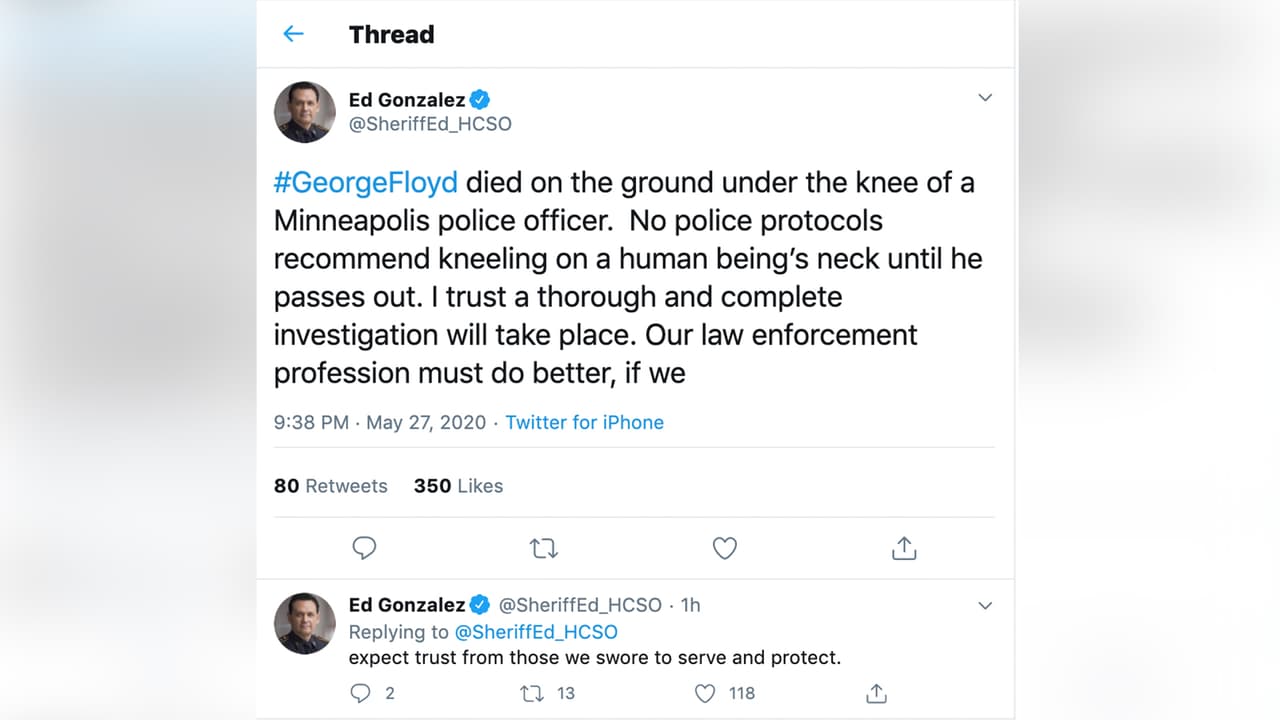Click the avatar on the reply tweet

tap(305, 623)
